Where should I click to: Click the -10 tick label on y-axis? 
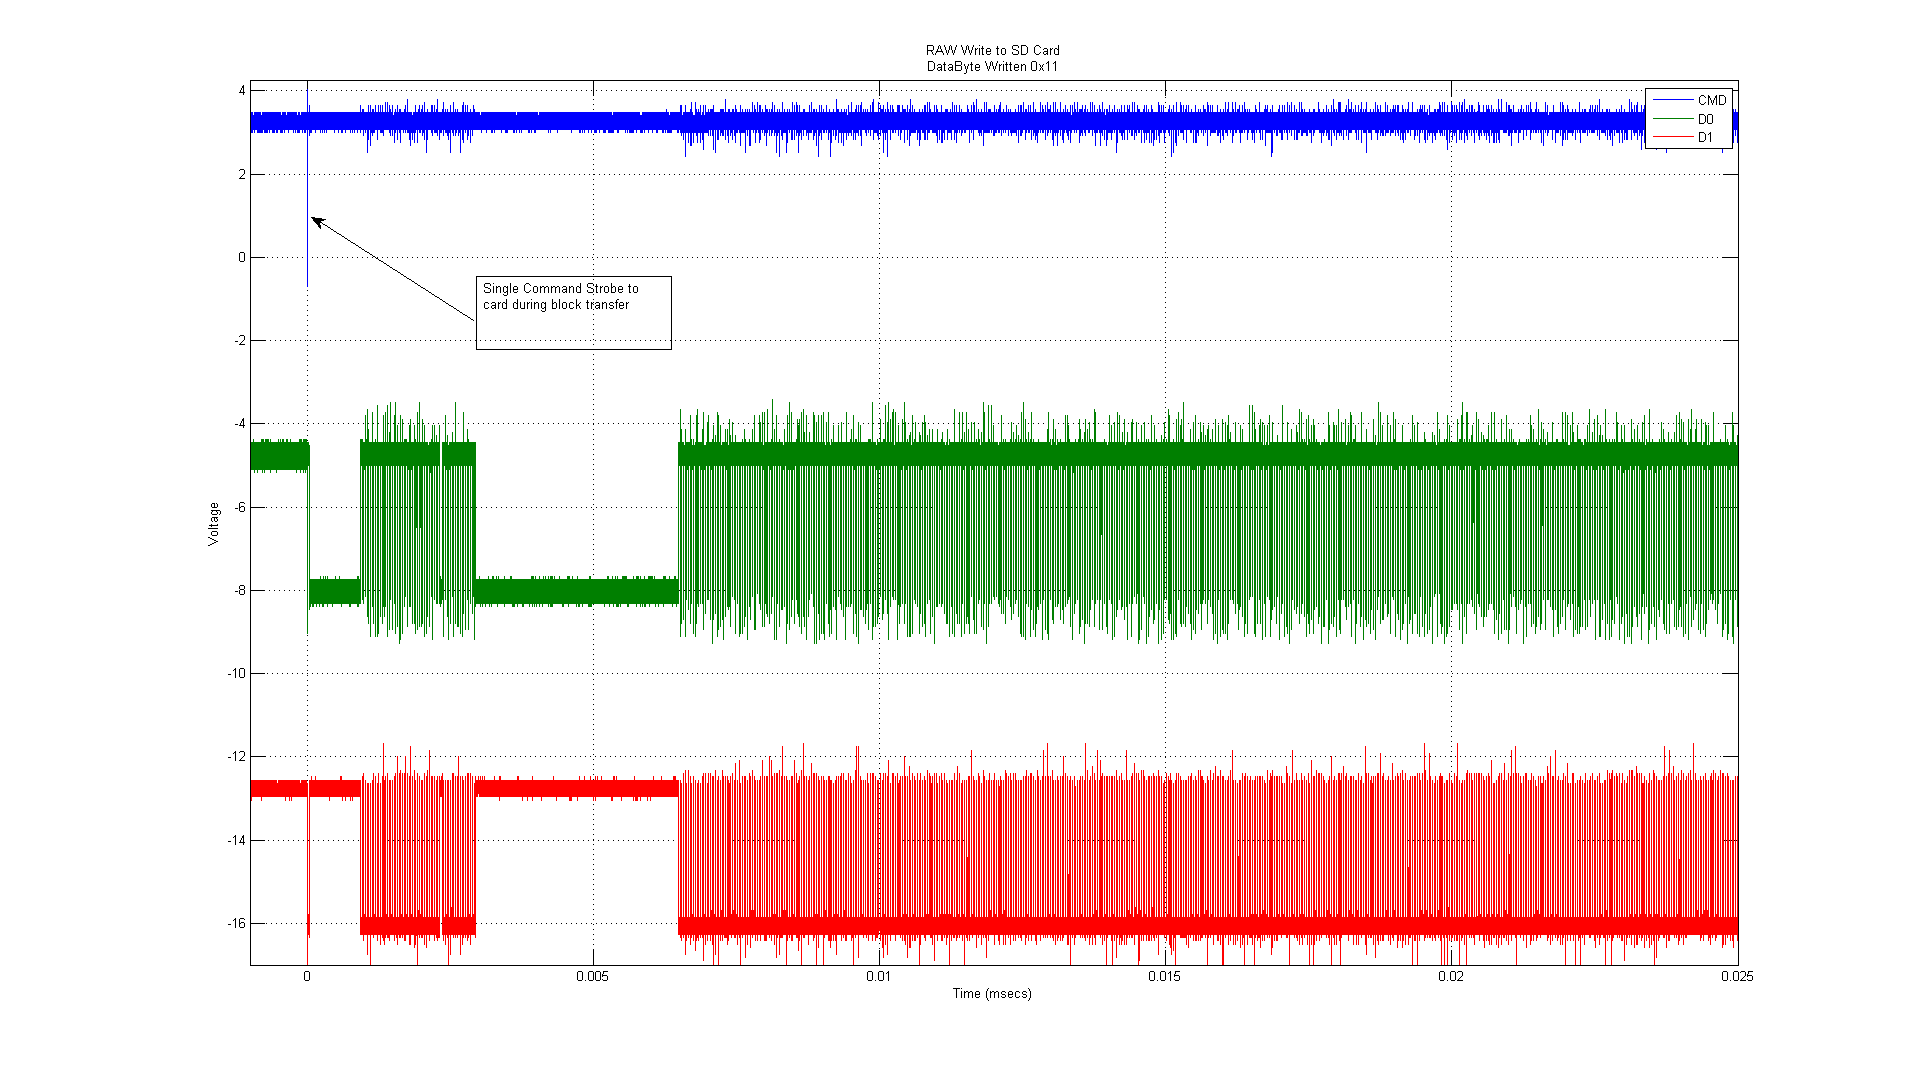pos(236,673)
